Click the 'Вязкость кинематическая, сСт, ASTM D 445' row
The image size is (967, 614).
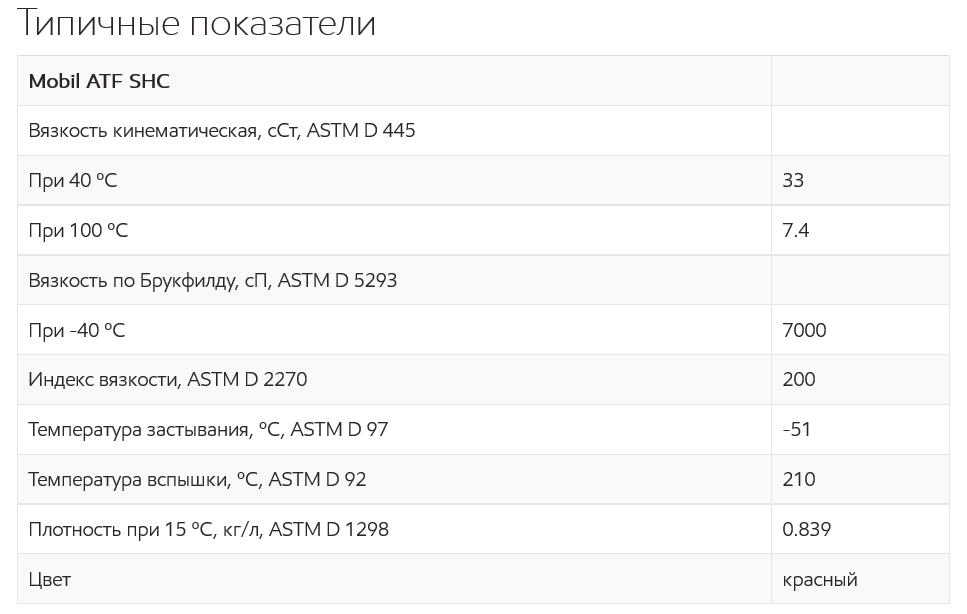(483, 131)
